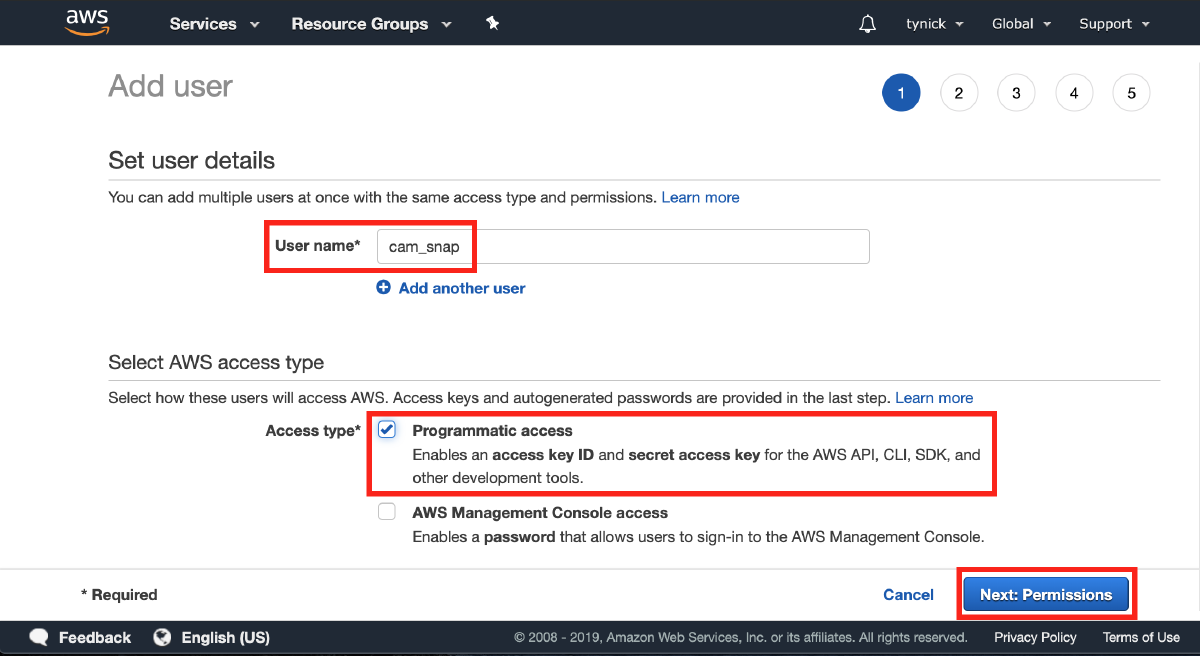The height and width of the screenshot is (656, 1200).
Task: Focus the User name input field
Action: 623,246
